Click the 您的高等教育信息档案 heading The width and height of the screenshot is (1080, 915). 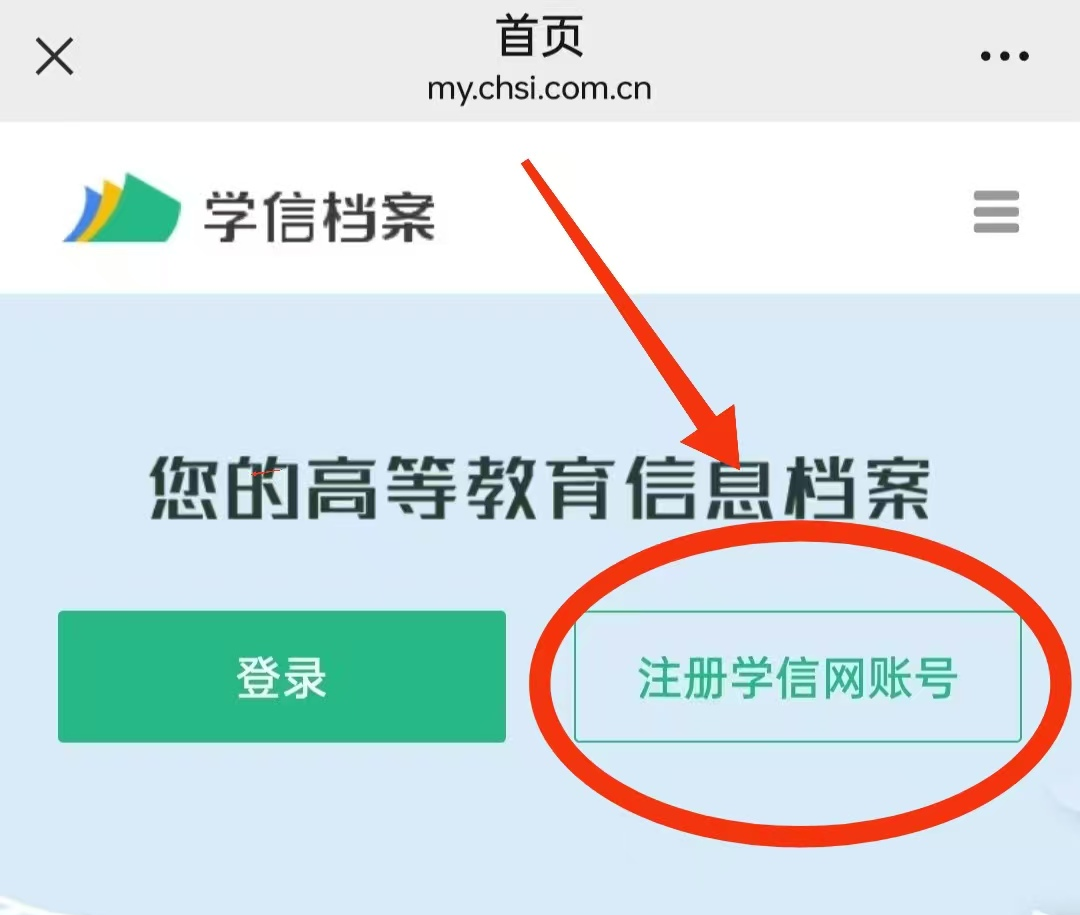tap(540, 488)
